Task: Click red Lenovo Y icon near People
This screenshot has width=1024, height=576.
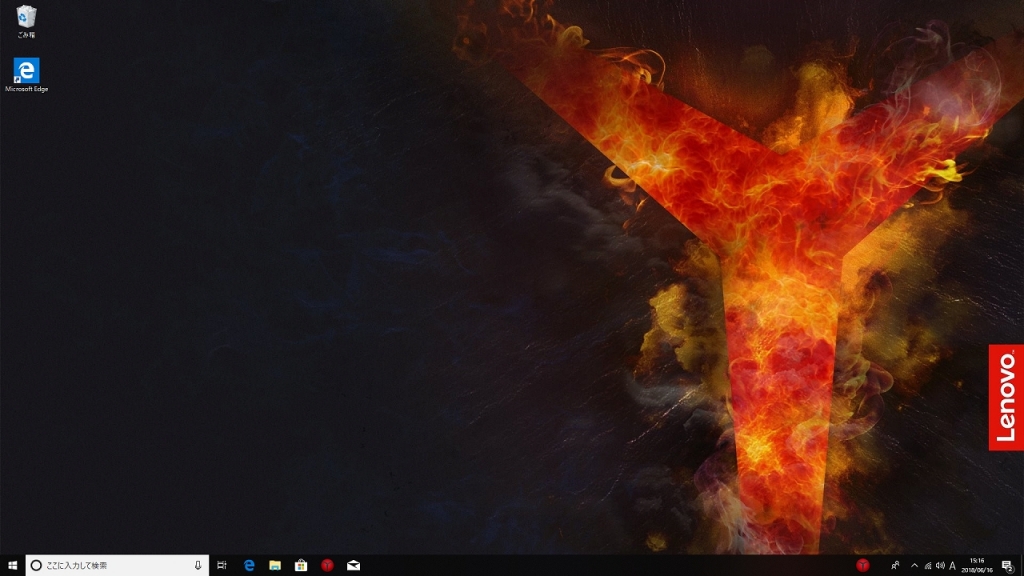Action: tap(863, 565)
